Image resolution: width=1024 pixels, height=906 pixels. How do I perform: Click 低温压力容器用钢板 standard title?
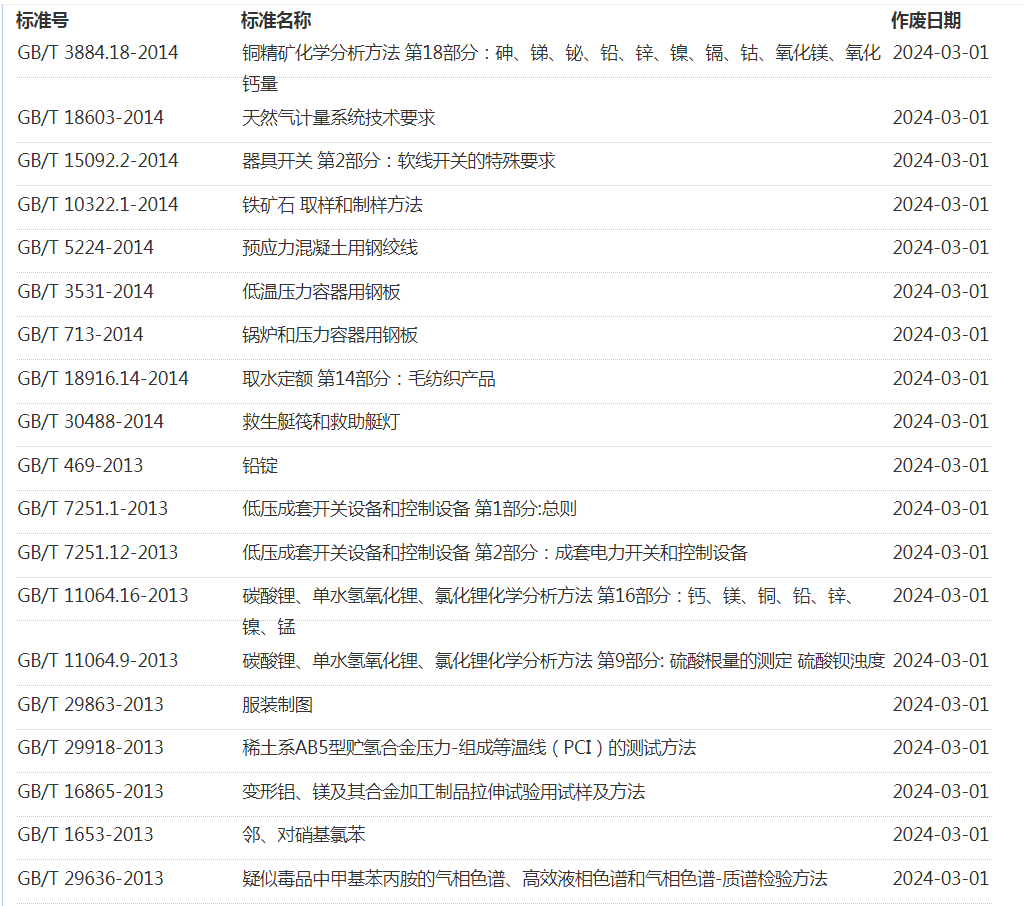tap(321, 292)
